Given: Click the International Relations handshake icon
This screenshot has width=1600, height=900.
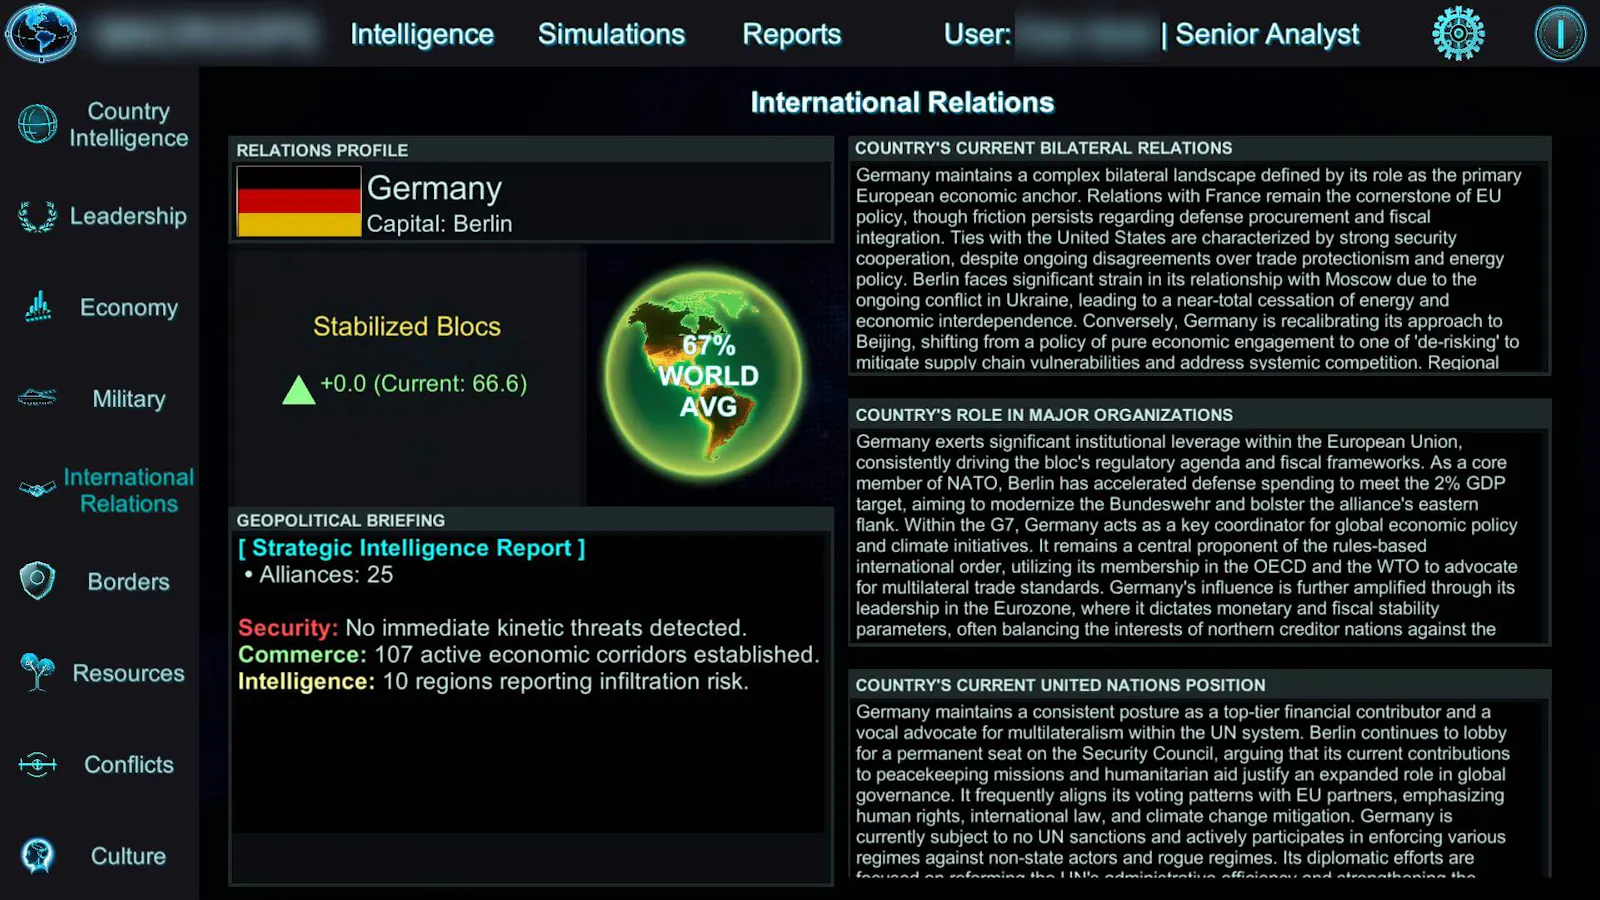Looking at the screenshot, I should tap(38, 490).
